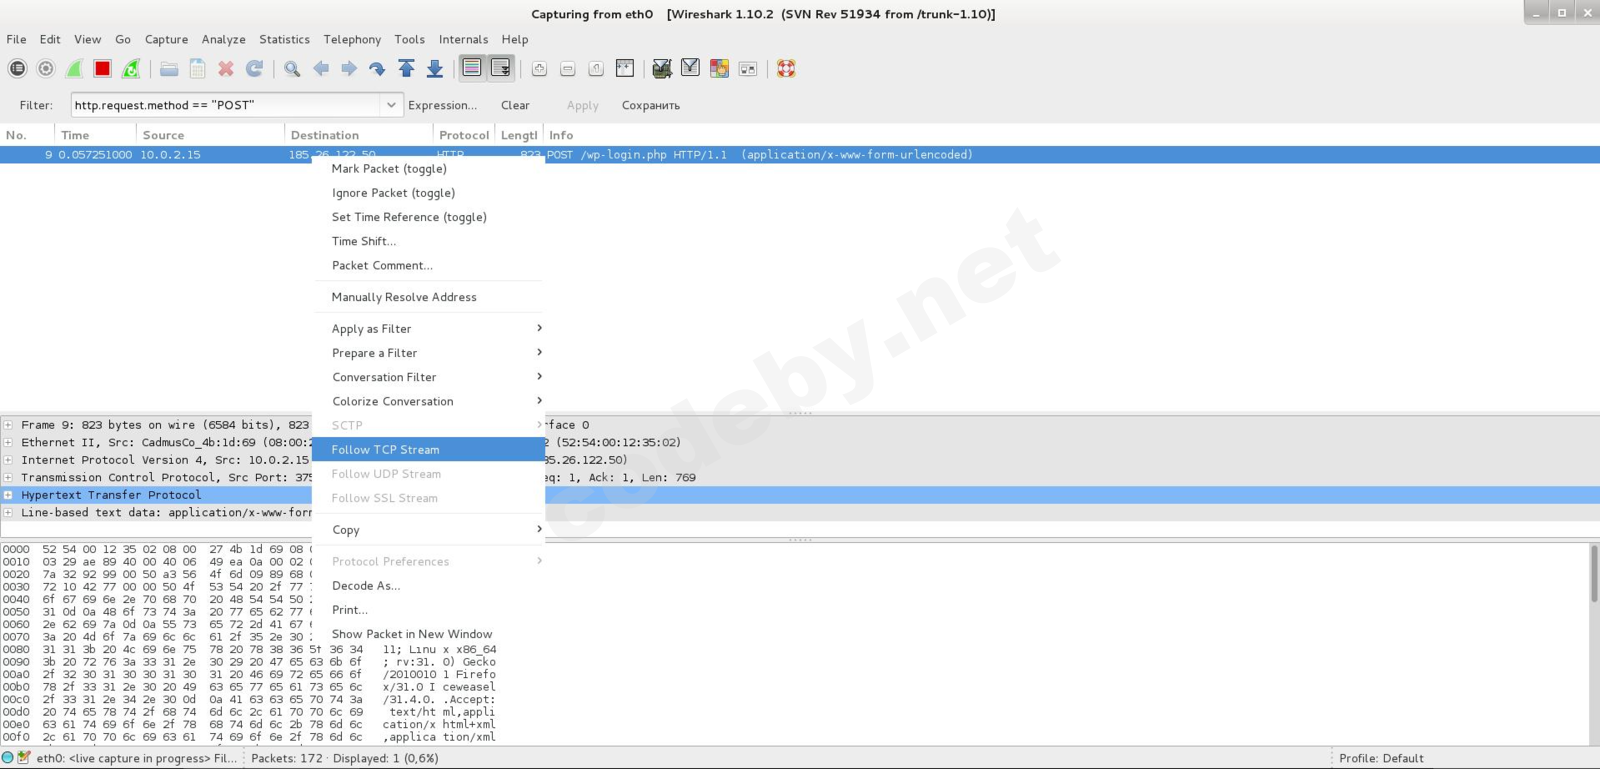This screenshot has height=769, width=1600.
Task: Expand the Hypertext Transfer Protocol node
Action: [x=8, y=495]
